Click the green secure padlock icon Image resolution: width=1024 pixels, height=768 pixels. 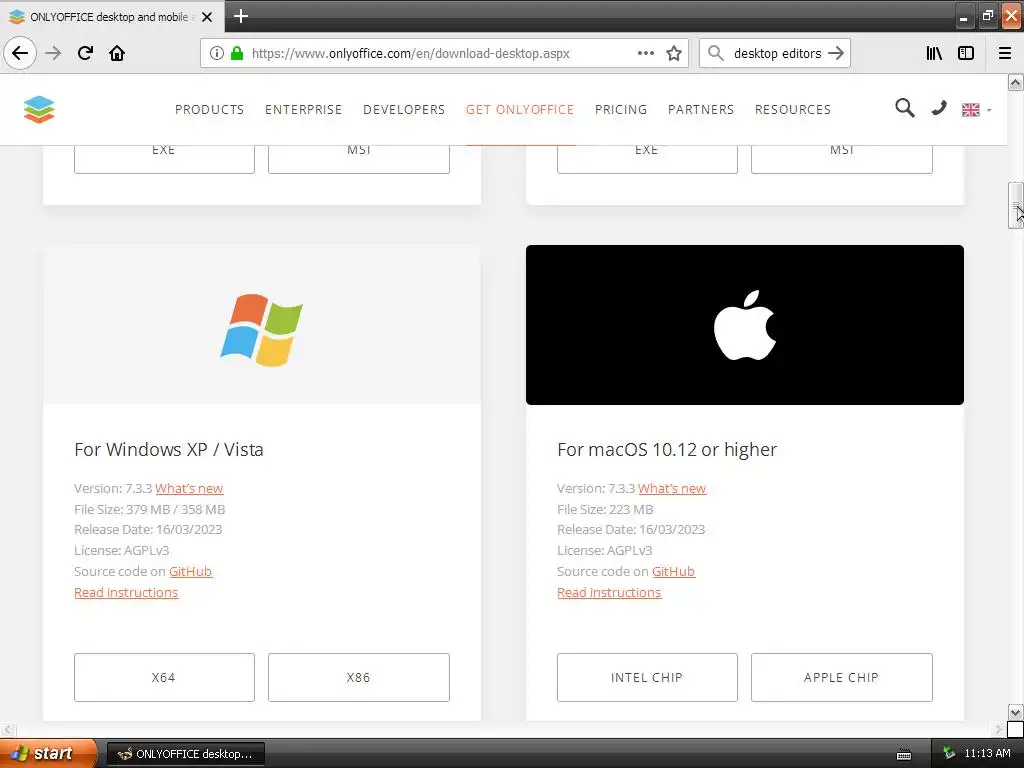pyautogui.click(x=237, y=53)
